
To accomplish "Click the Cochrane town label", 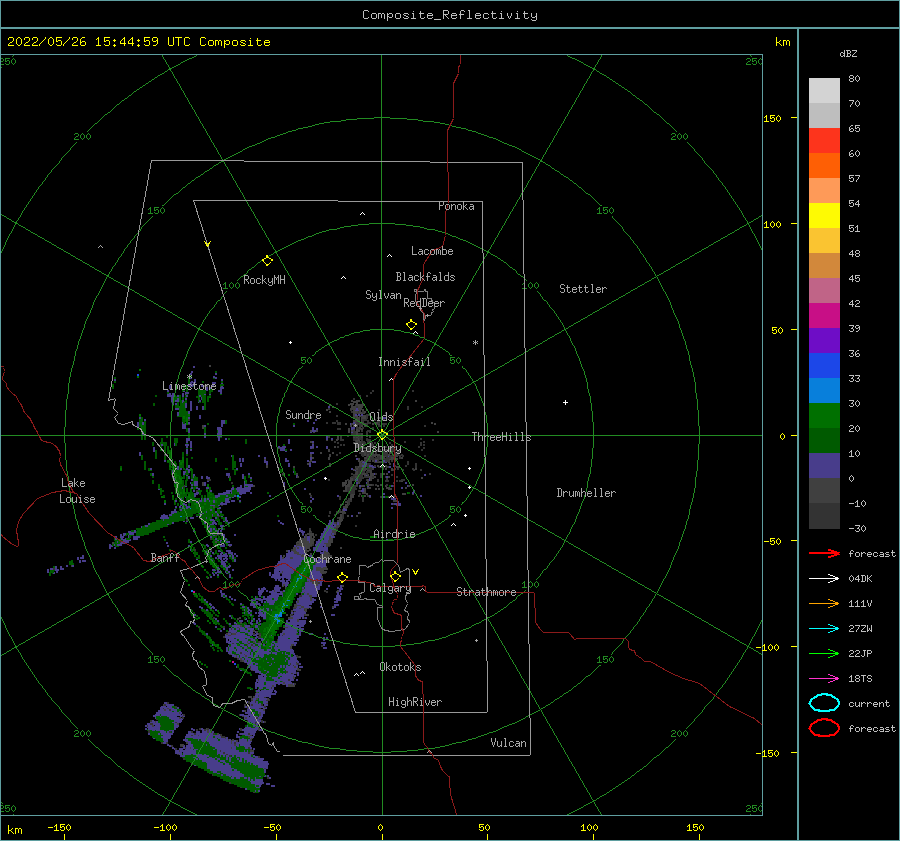I will point(327,559).
